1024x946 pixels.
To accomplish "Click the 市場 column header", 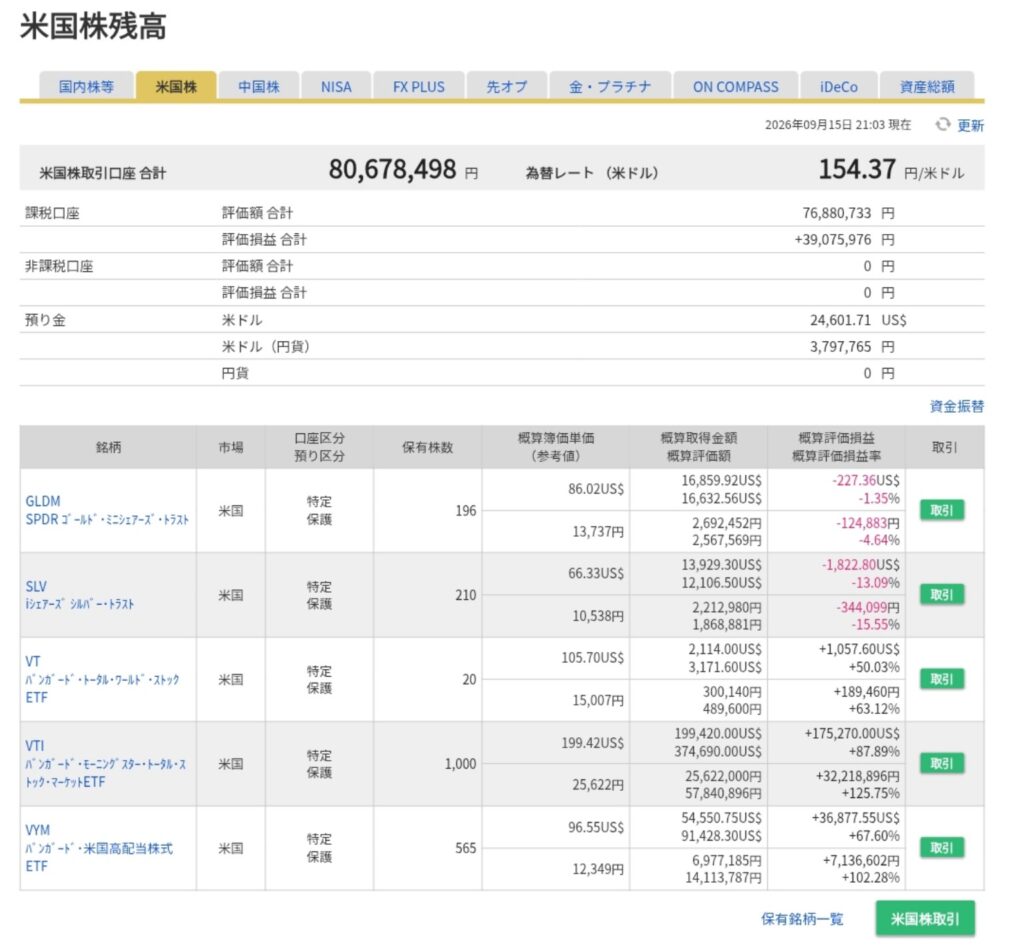I will [231, 447].
